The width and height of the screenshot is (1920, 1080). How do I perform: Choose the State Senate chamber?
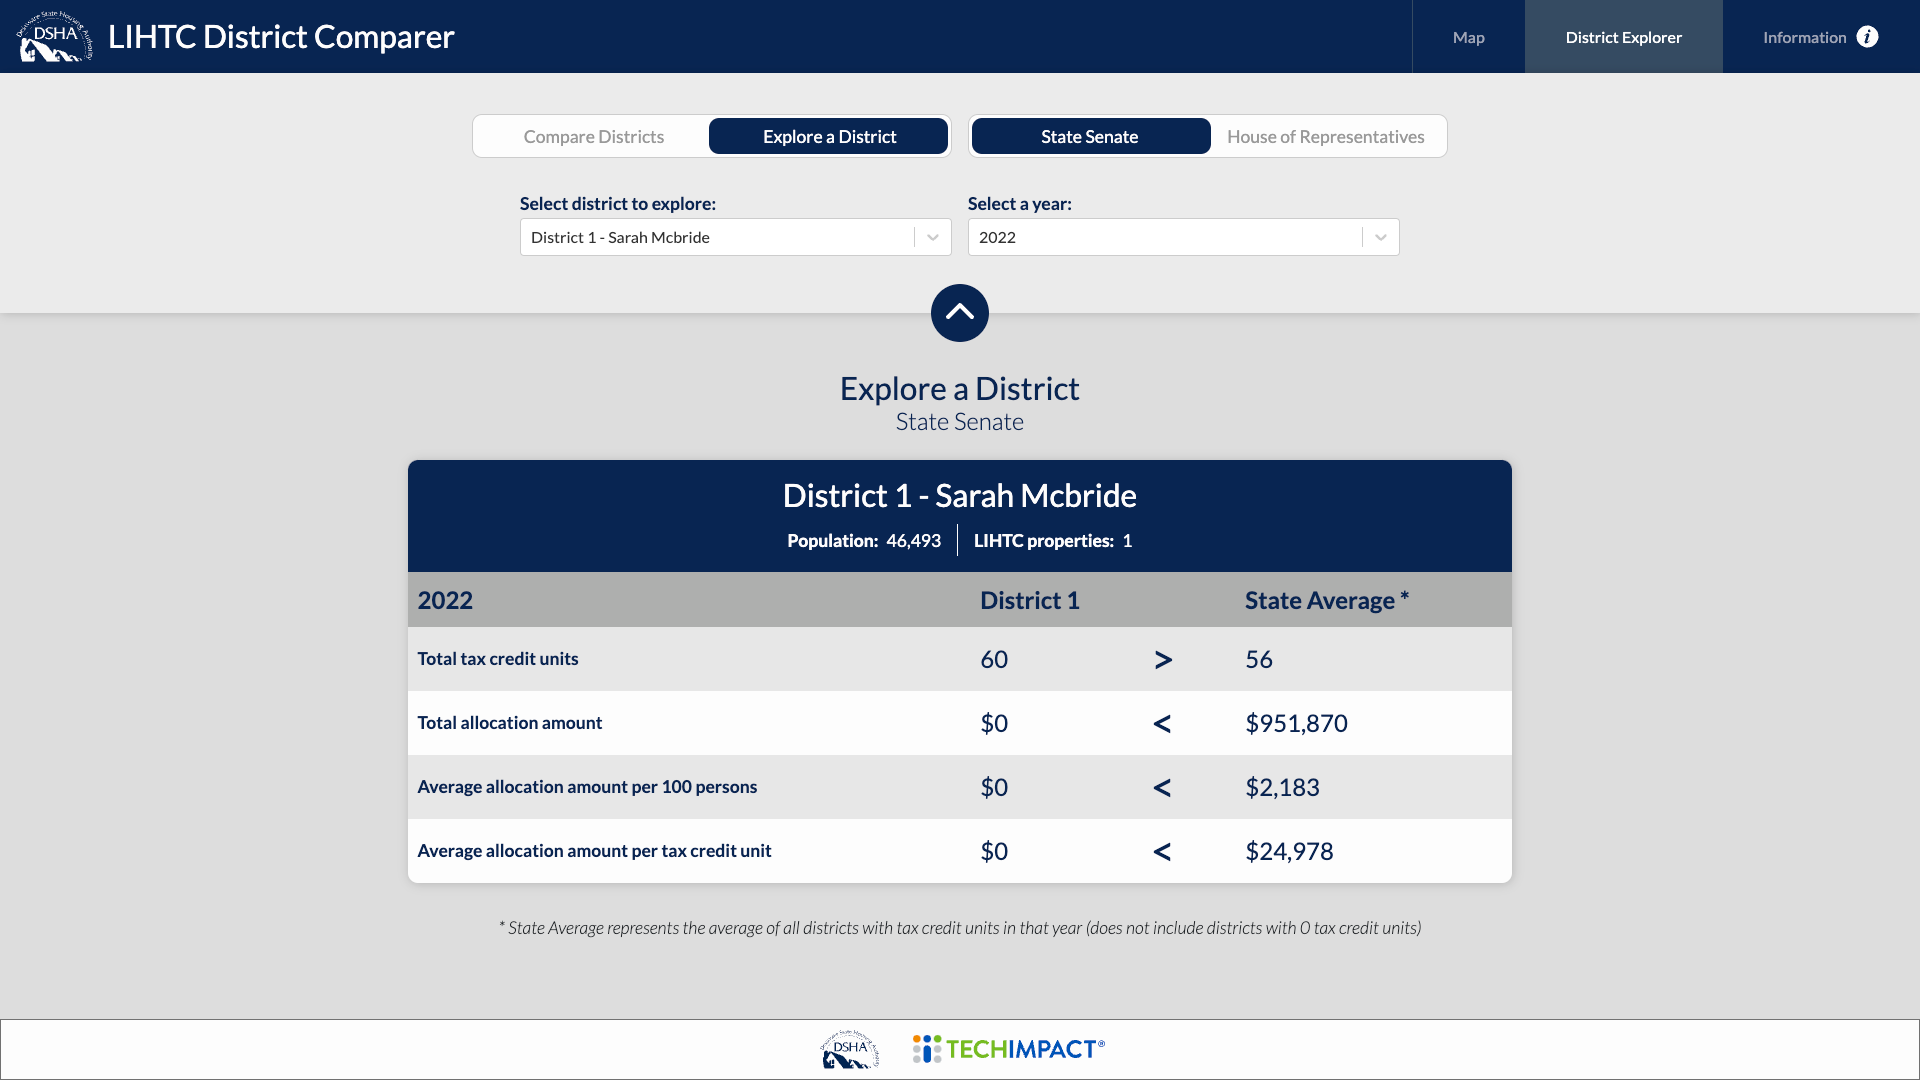click(1090, 136)
